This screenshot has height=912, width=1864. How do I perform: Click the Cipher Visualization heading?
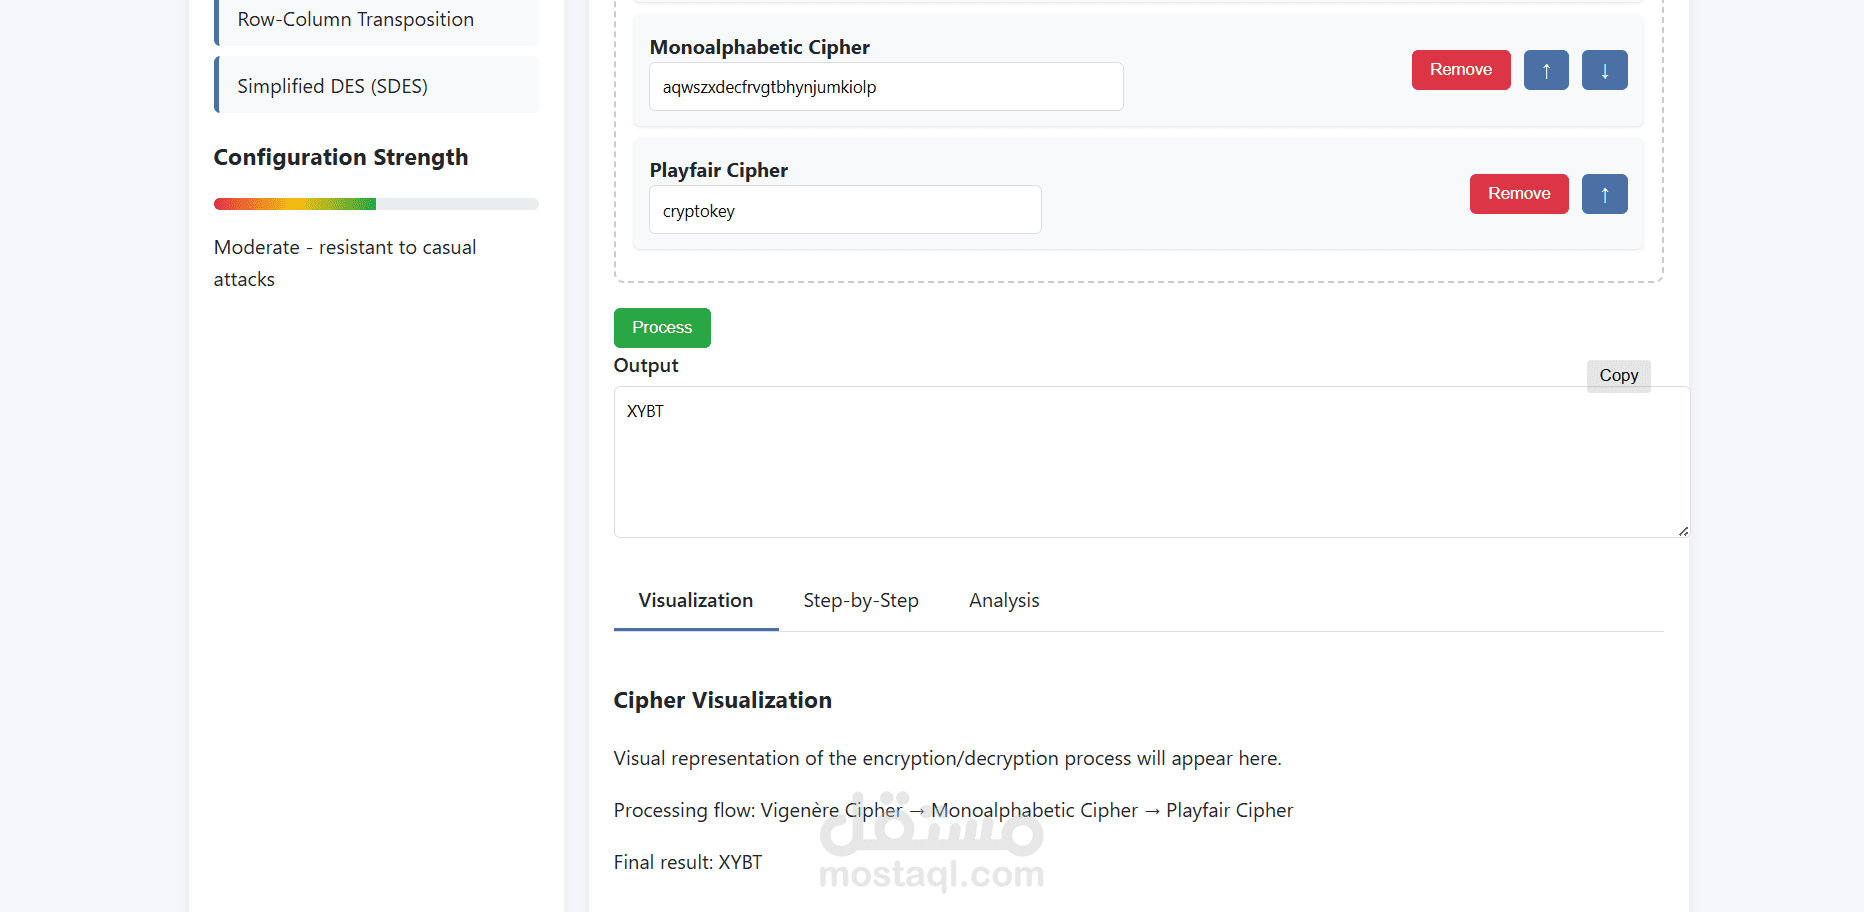point(722,700)
